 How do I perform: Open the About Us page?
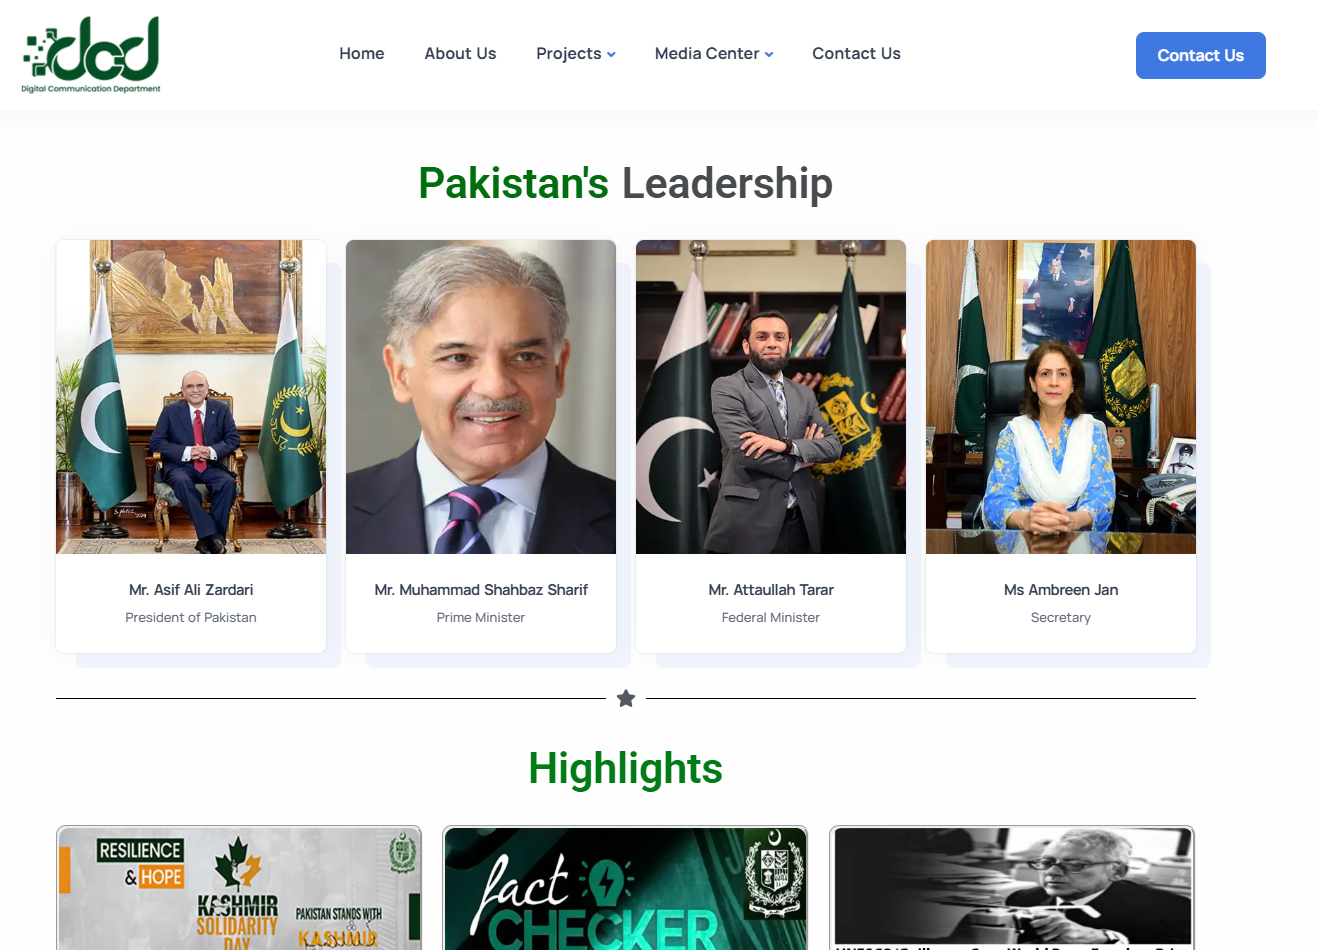[460, 54]
